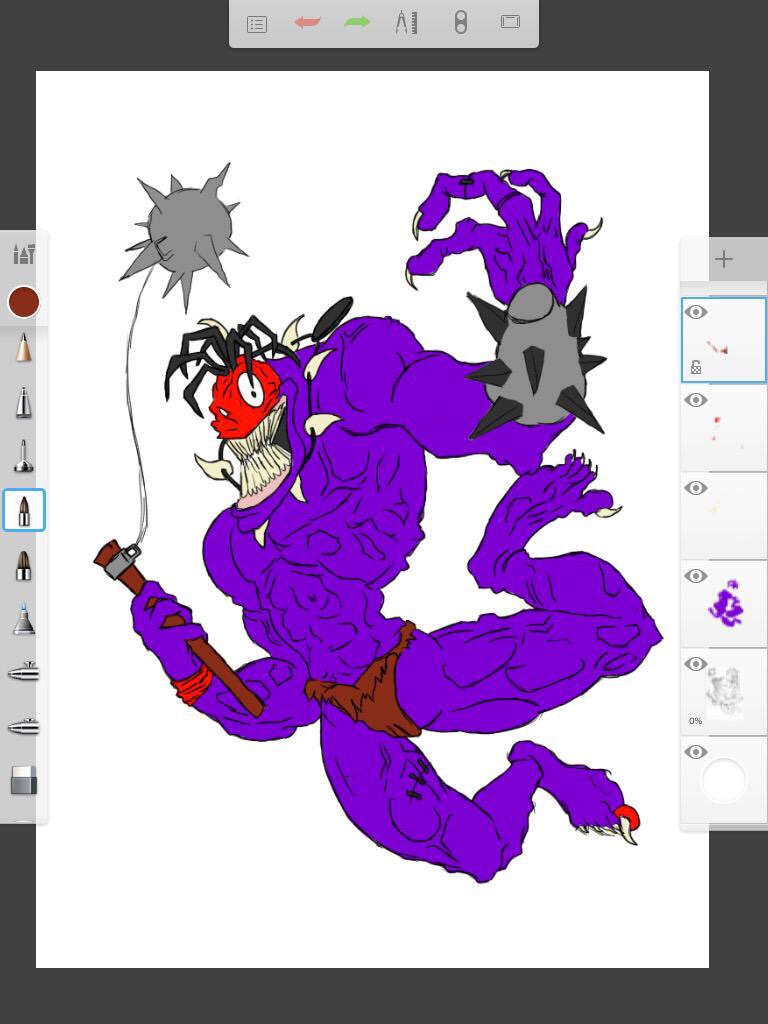Select the upper airbrush tool
Viewport: 768px width, 1024px height.
[24, 672]
